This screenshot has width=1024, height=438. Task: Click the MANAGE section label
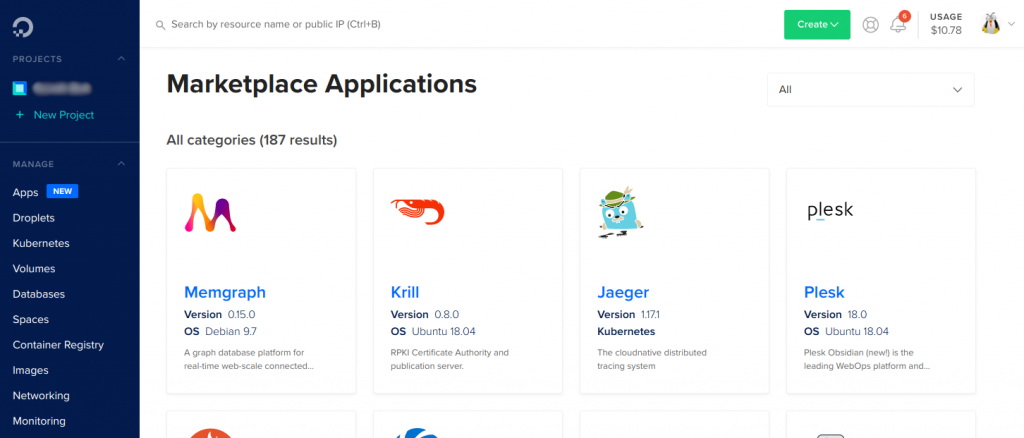pos(33,164)
